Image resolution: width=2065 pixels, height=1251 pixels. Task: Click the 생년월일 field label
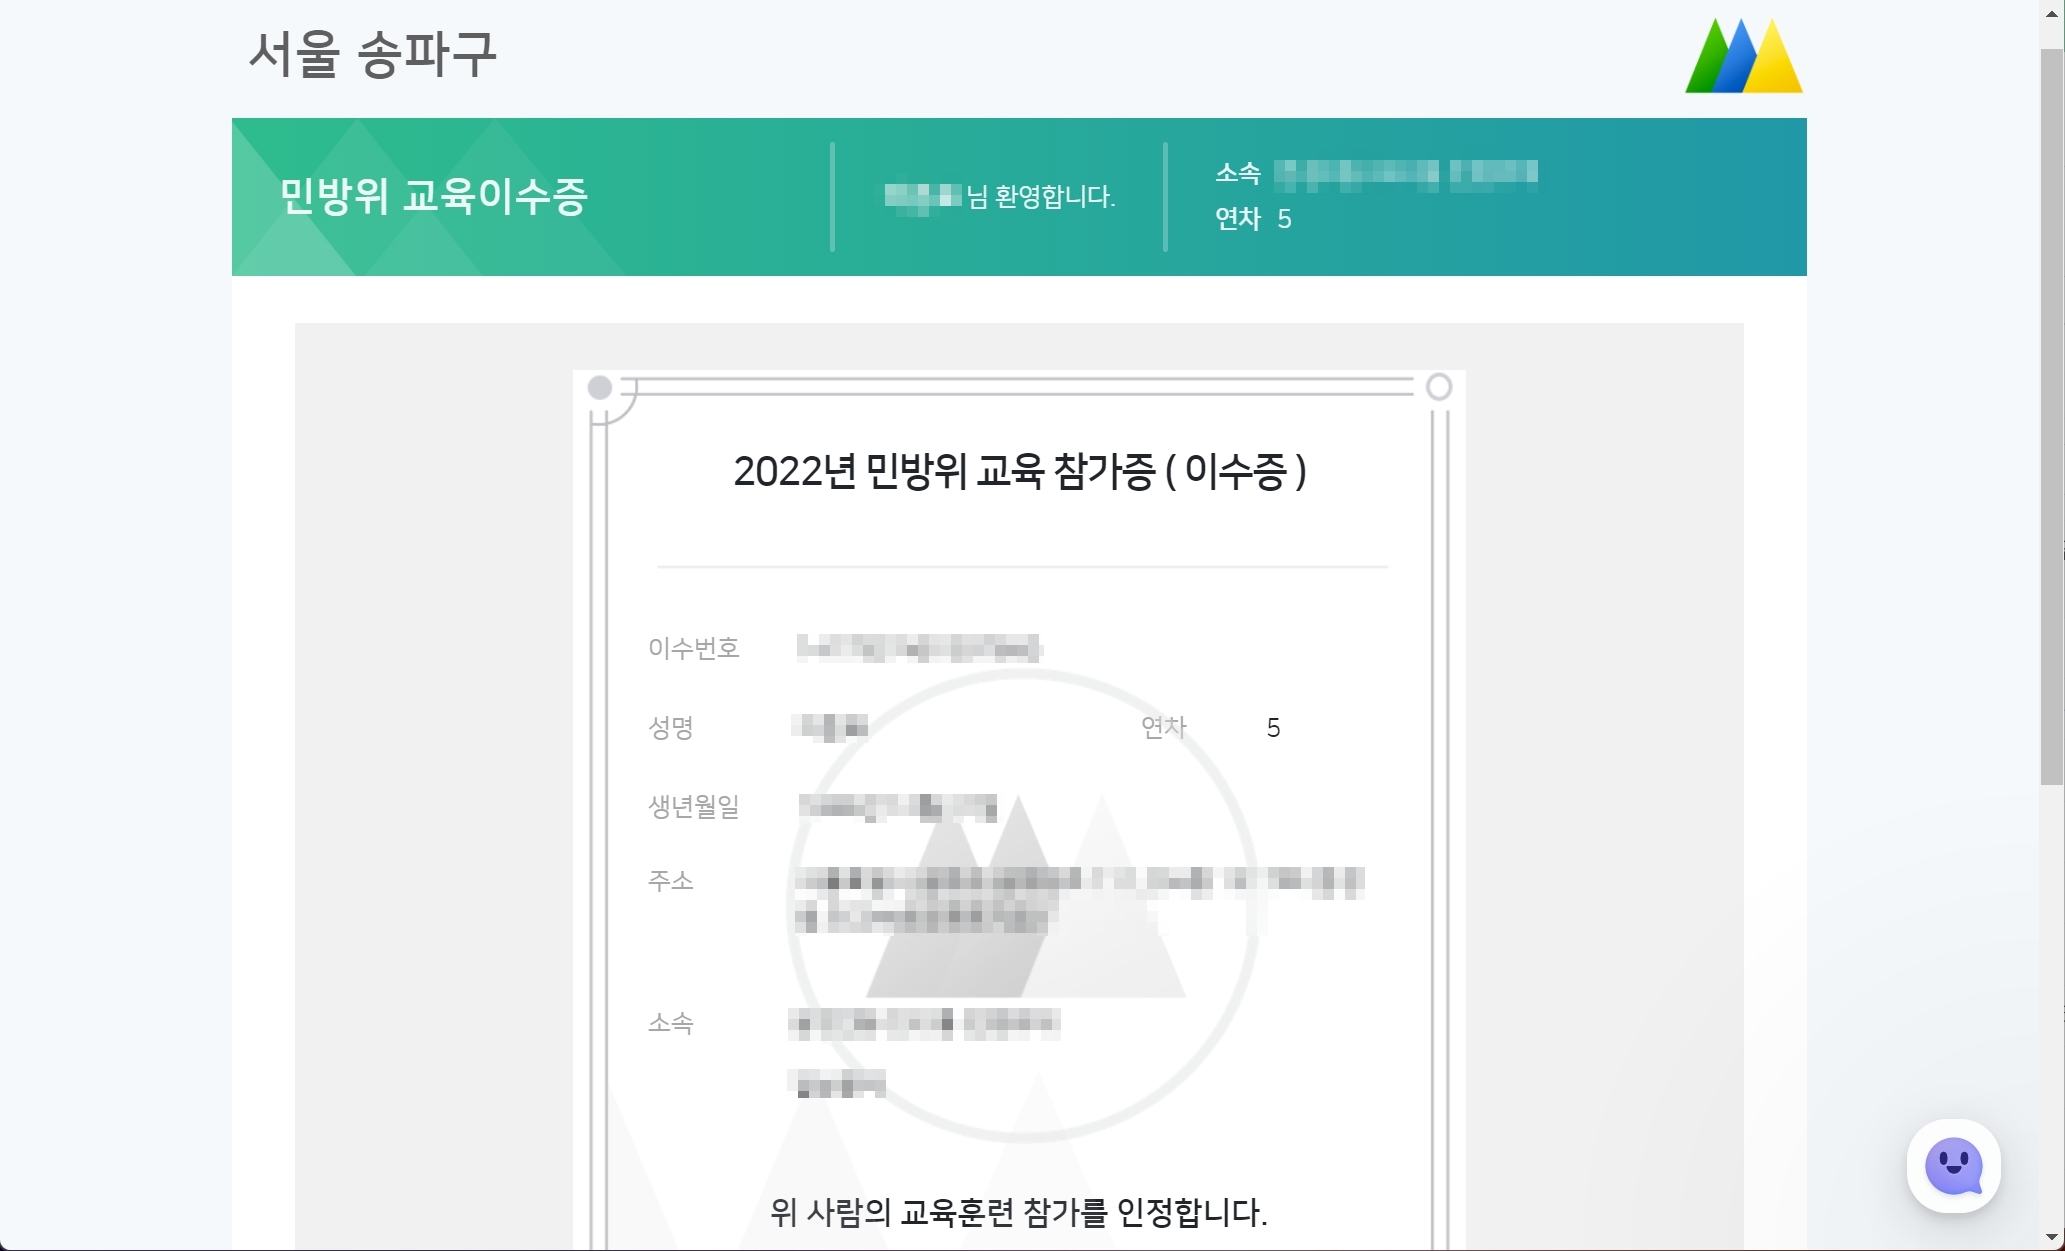tap(693, 806)
